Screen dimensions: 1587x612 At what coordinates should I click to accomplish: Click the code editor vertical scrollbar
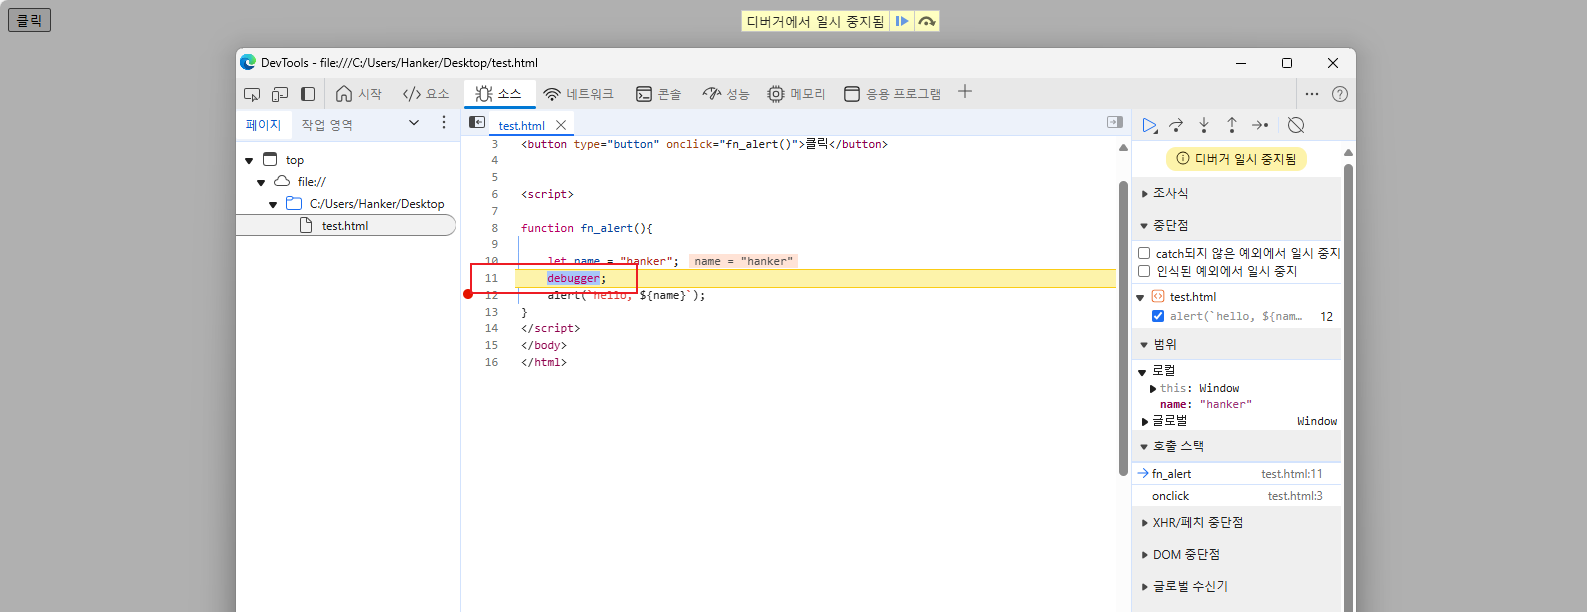pyautogui.click(x=1123, y=329)
